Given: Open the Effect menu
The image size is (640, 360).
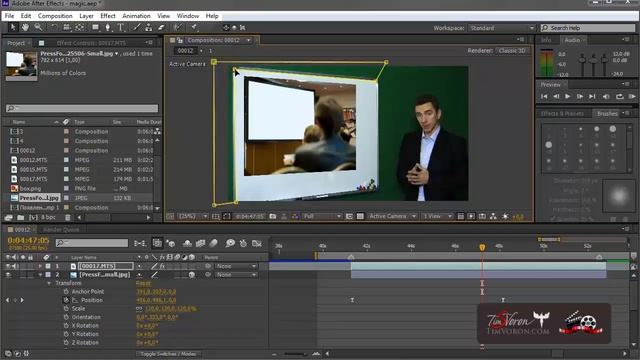Looking at the screenshot, I should tap(108, 16).
